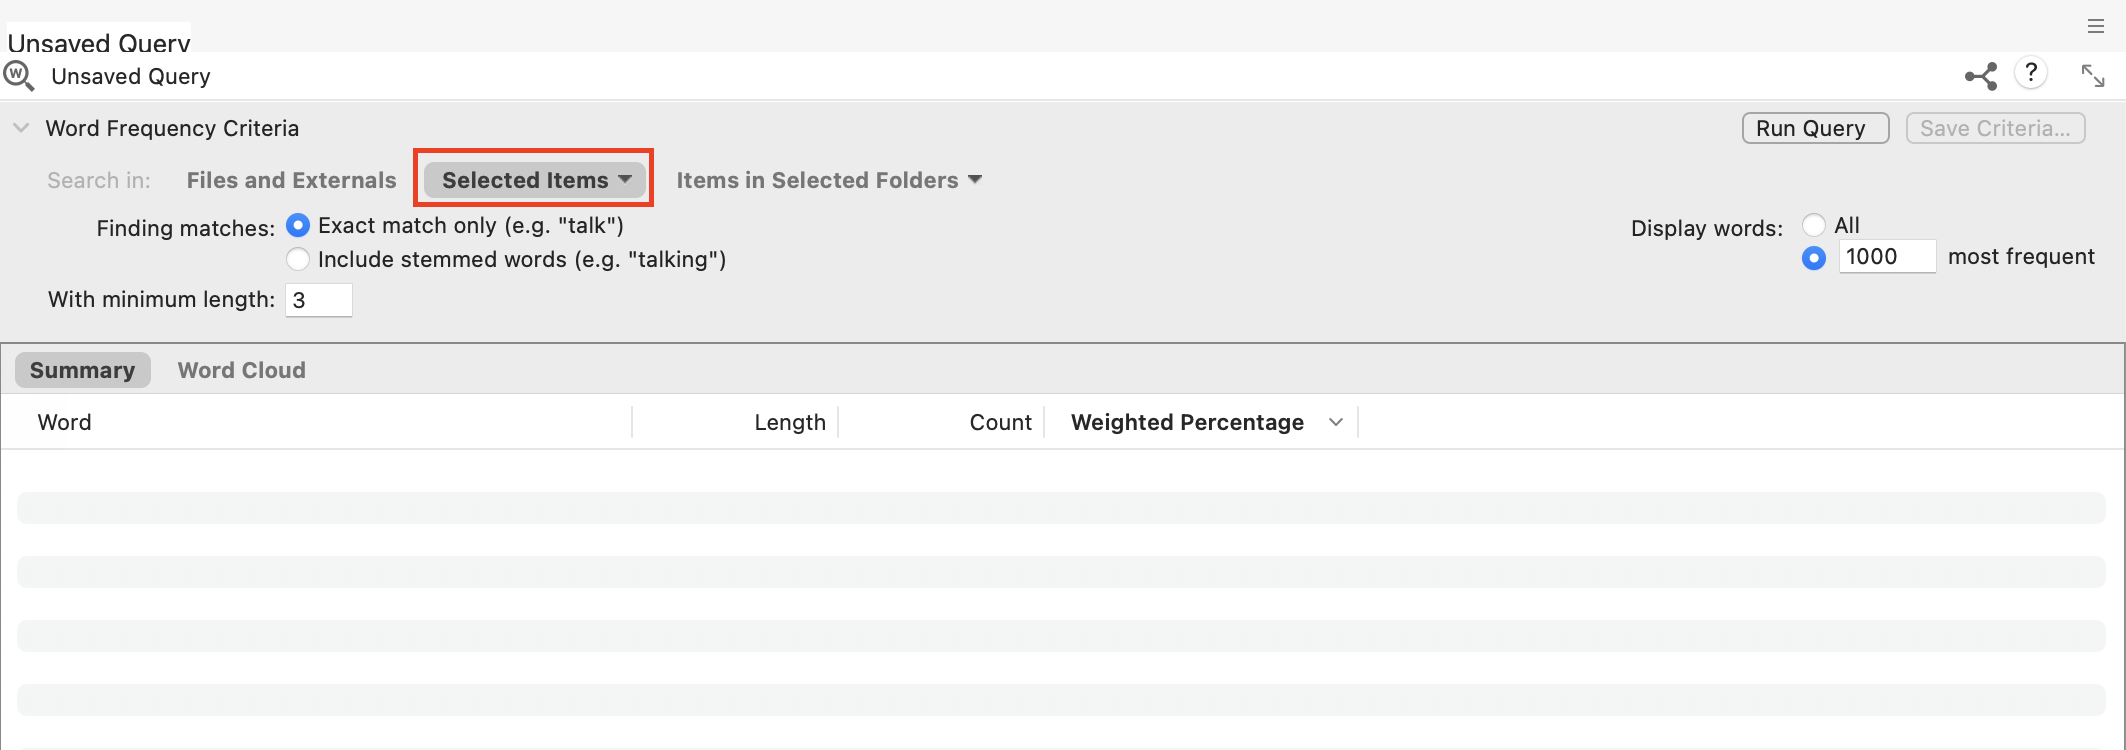The image size is (2126, 750).
Task: Expand the view with the fullscreen arrow icon
Action: point(2093,75)
